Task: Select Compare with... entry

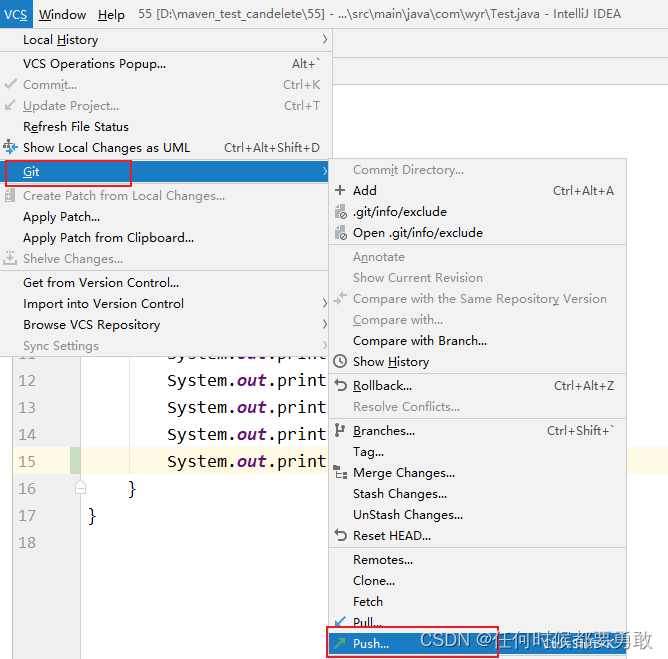Action: point(478,319)
